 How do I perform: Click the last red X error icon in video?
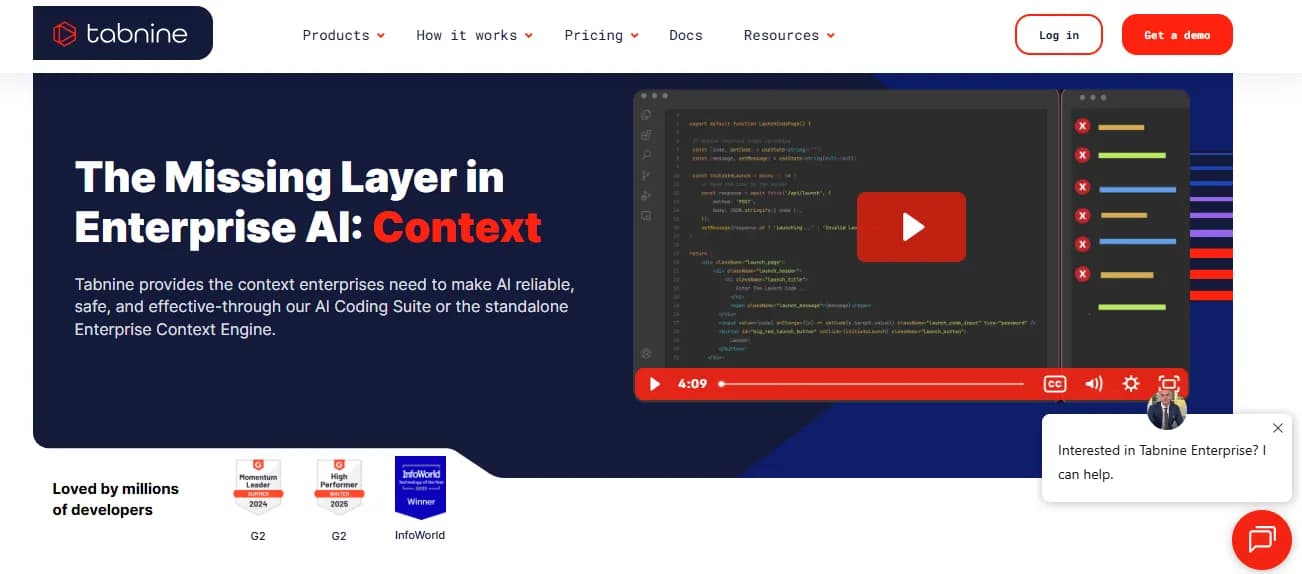pos(1082,274)
